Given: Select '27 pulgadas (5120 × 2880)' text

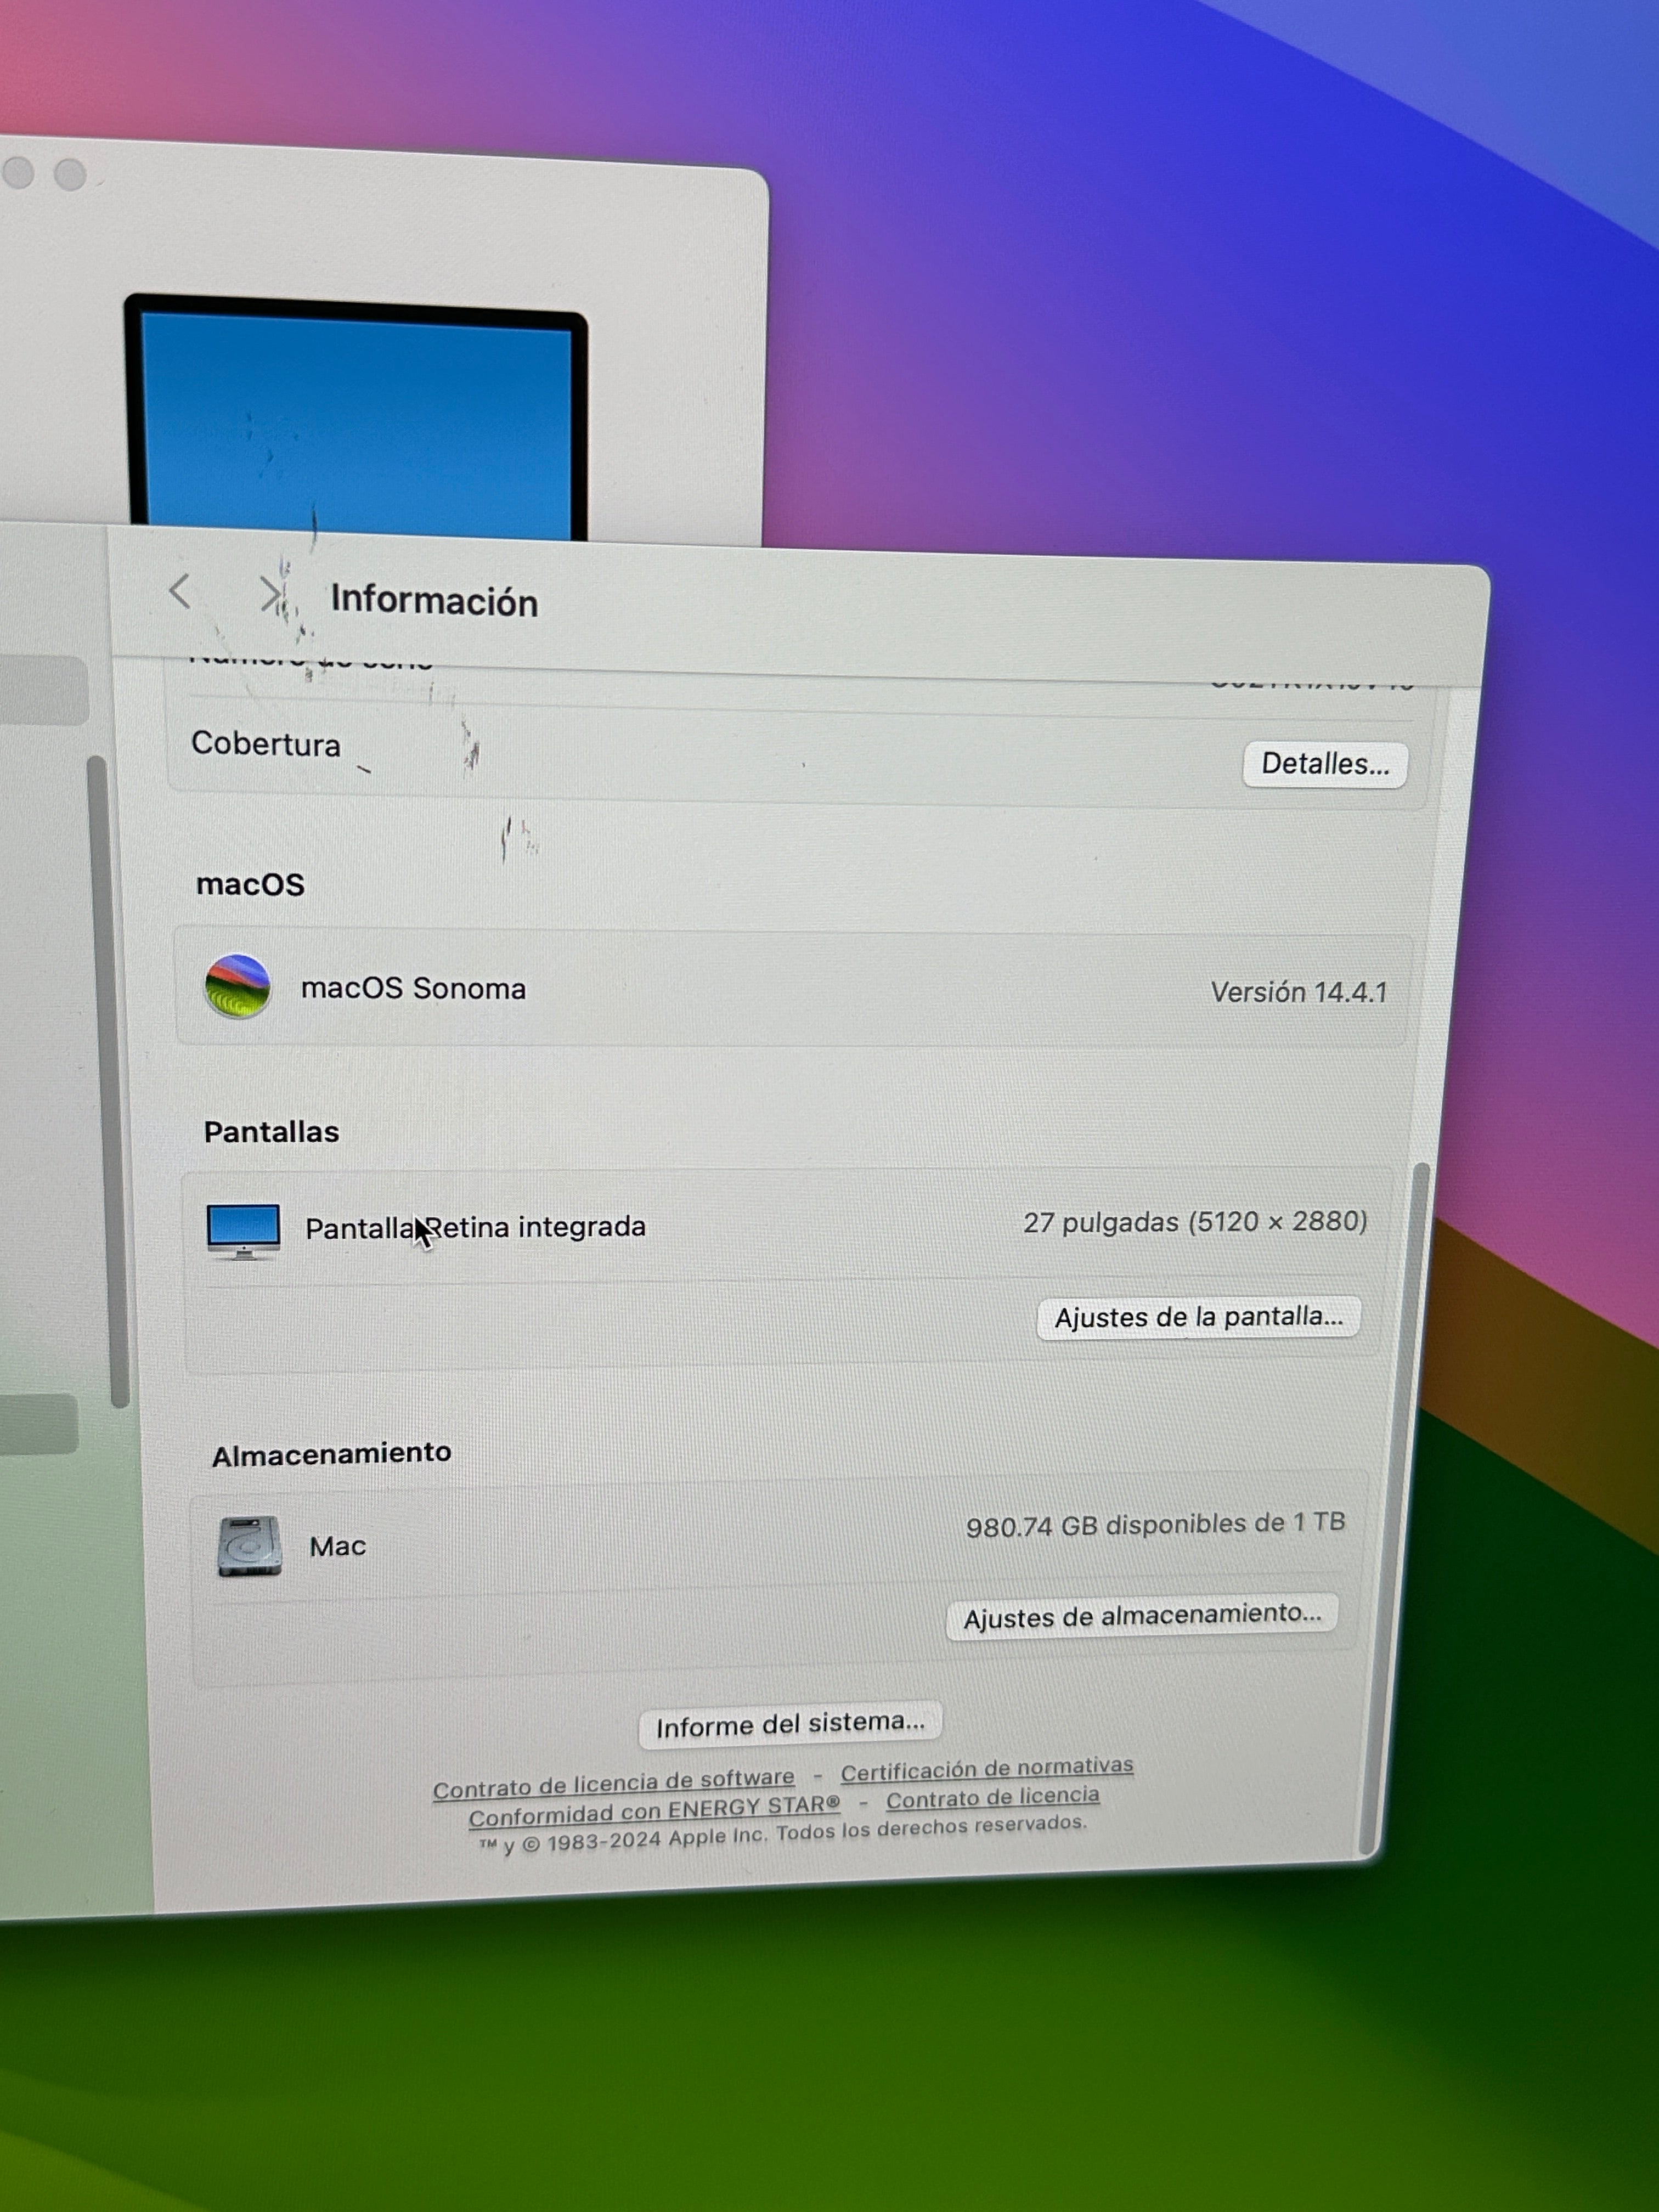Looking at the screenshot, I should point(1195,1222).
